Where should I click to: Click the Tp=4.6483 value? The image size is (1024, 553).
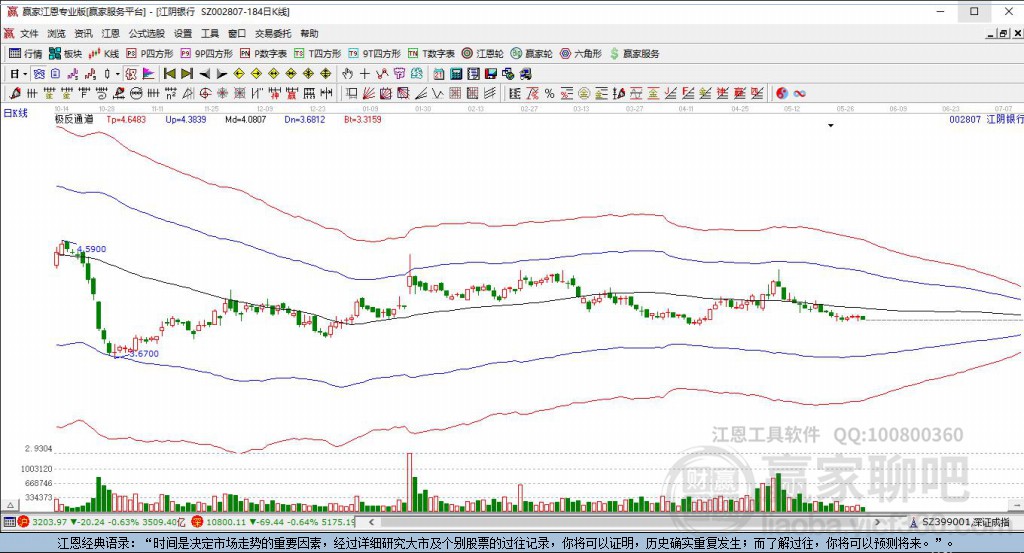[x=126, y=119]
